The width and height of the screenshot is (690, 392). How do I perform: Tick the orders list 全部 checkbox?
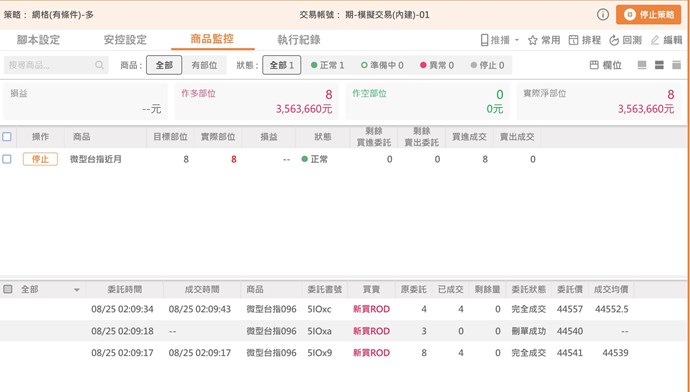(x=7, y=289)
